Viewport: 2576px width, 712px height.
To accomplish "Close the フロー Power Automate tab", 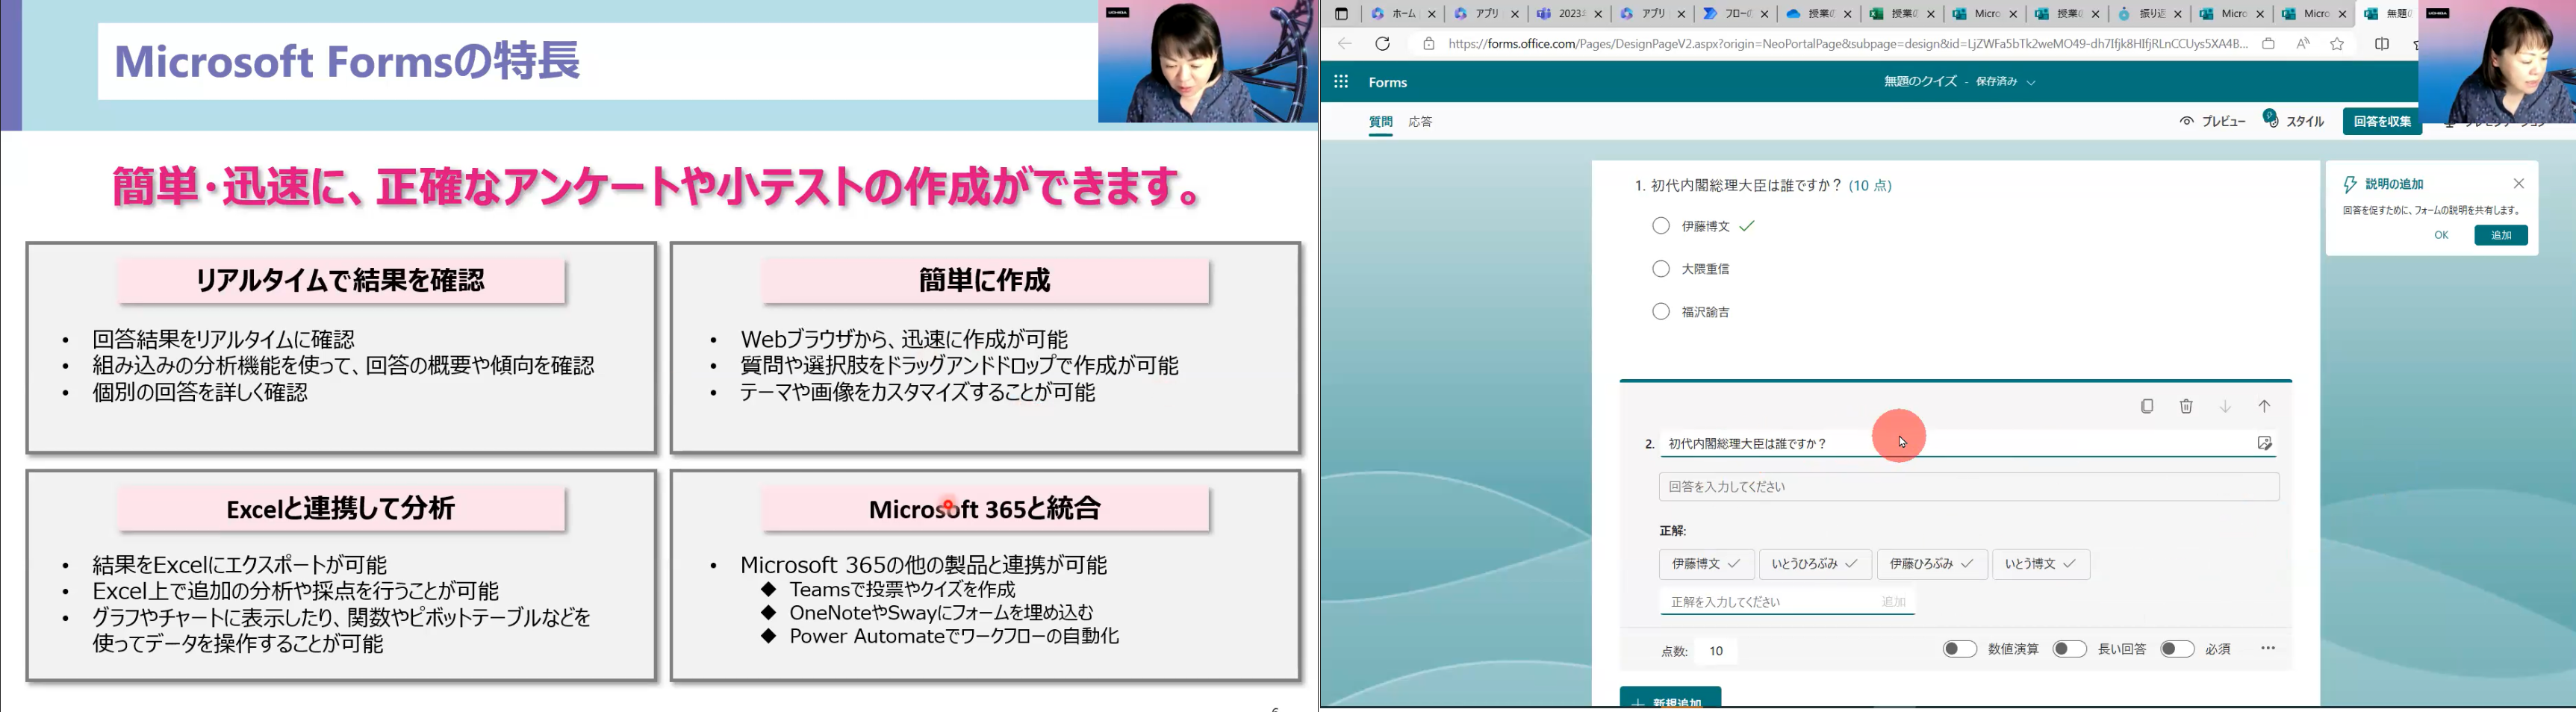I will [1765, 14].
